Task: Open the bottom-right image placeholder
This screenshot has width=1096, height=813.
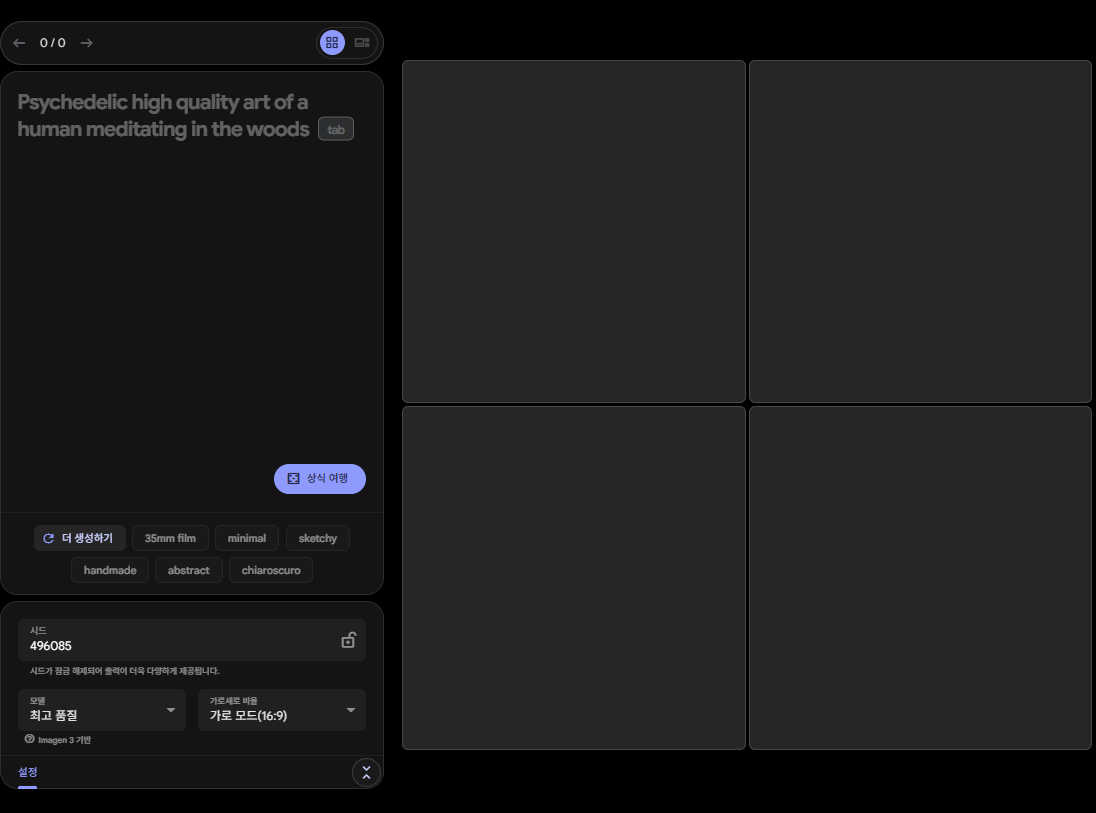Action: tap(921, 578)
